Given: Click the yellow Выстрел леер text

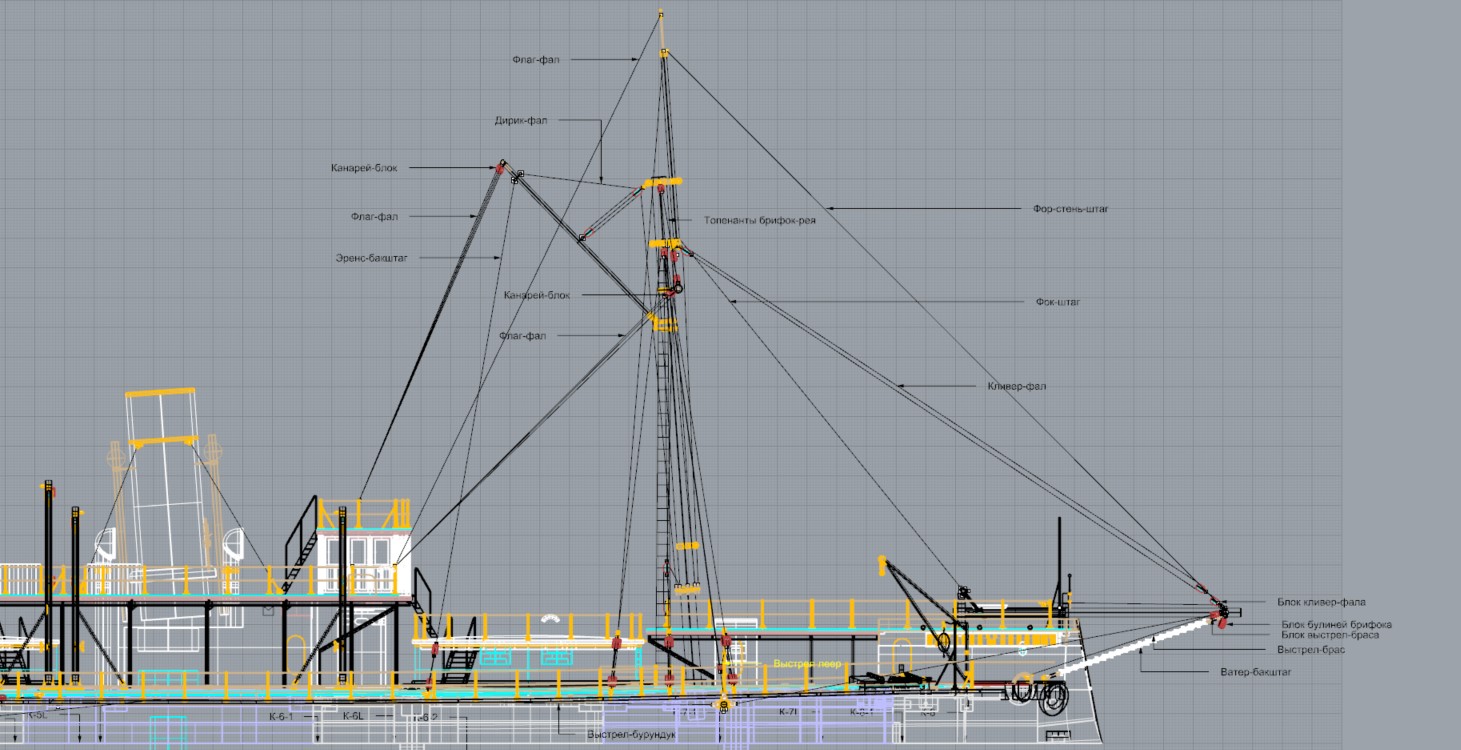Looking at the screenshot, I should 807,664.
